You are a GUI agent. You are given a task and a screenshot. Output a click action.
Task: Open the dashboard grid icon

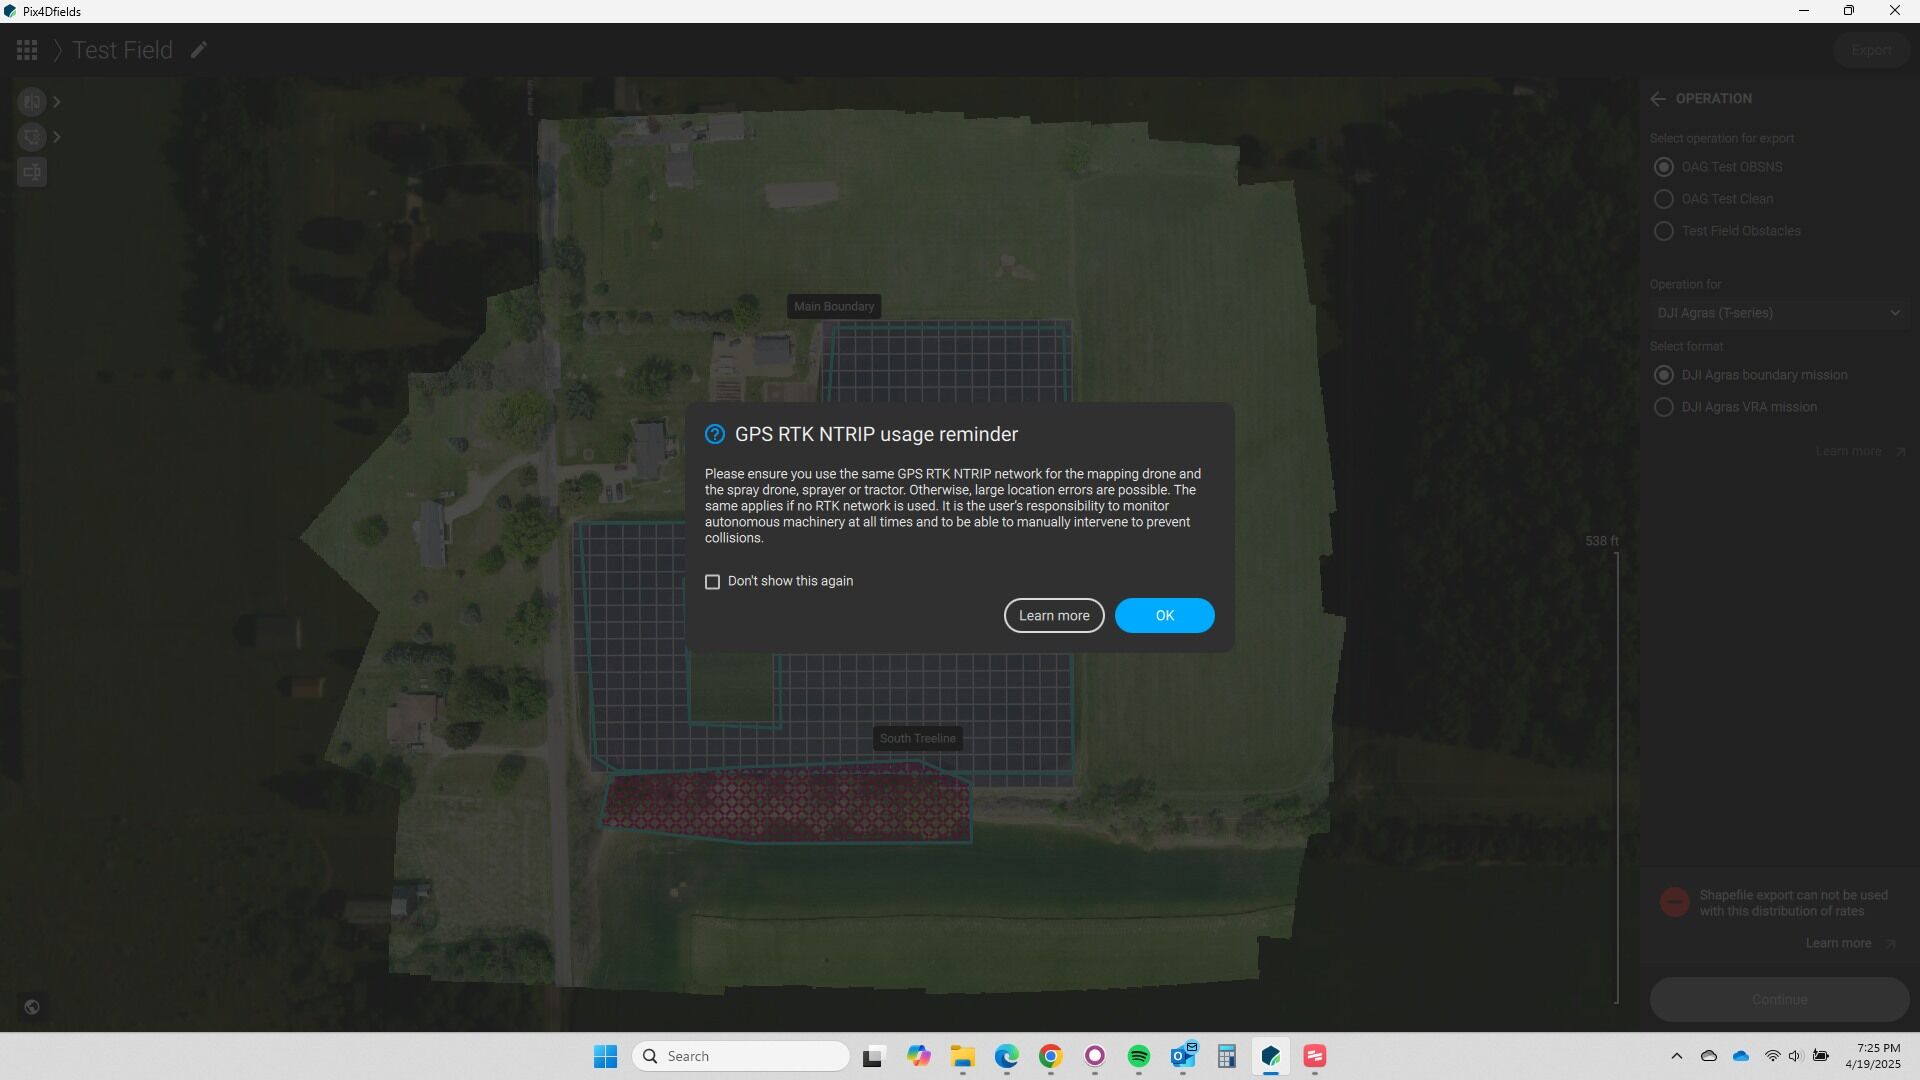(x=27, y=50)
